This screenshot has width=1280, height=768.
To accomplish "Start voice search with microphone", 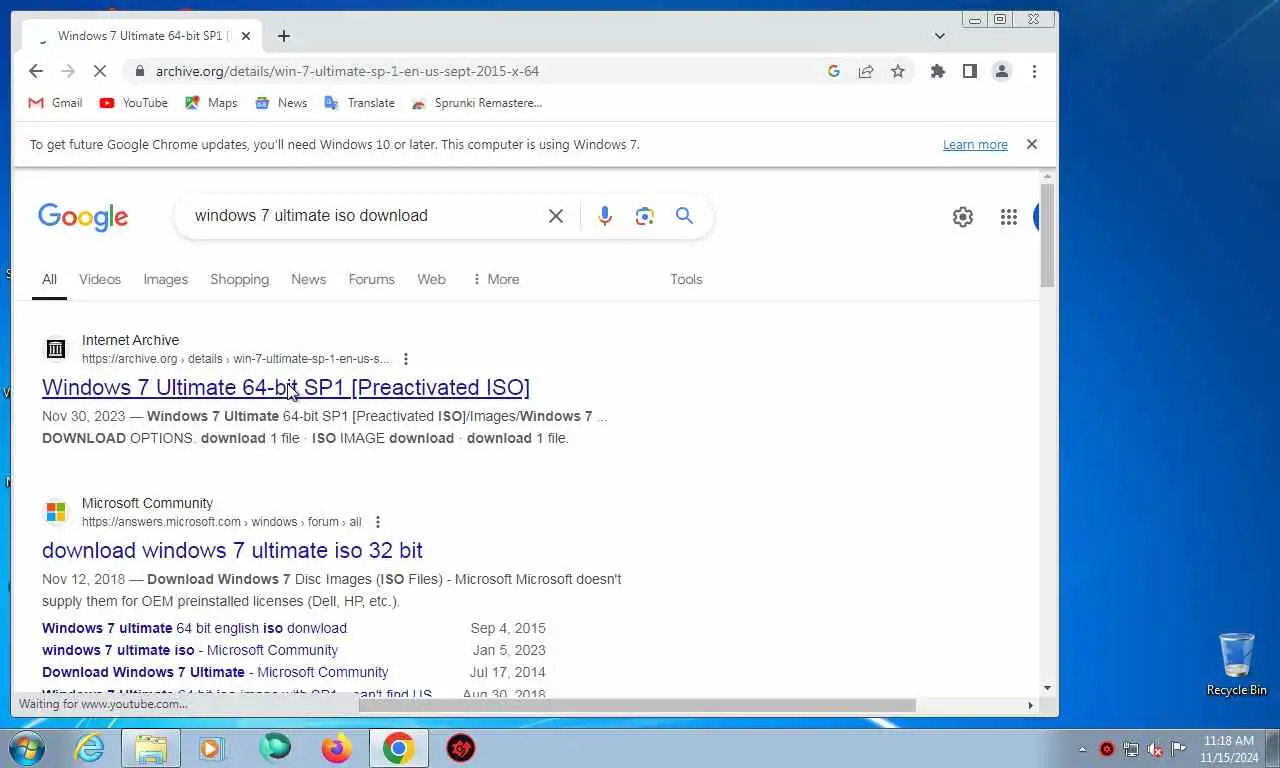I will (x=605, y=216).
